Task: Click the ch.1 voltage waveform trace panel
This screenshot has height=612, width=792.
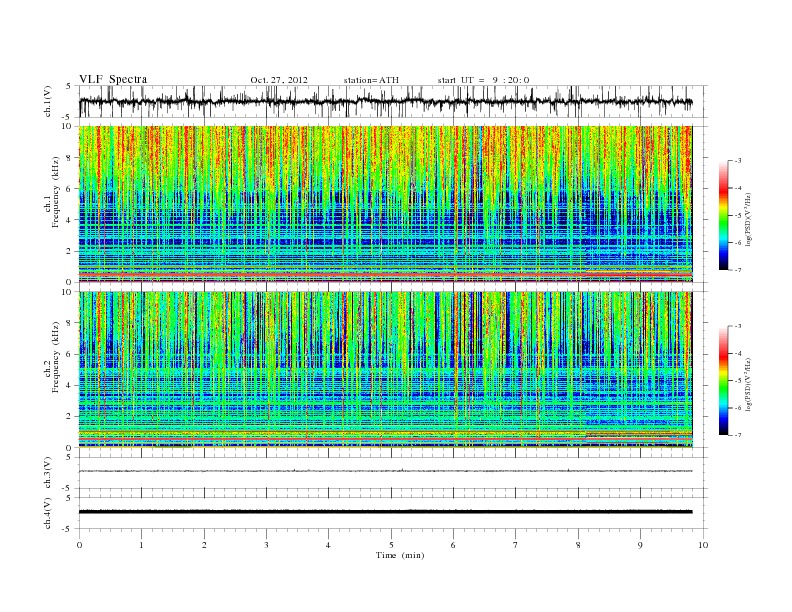Action: pyautogui.click(x=392, y=102)
